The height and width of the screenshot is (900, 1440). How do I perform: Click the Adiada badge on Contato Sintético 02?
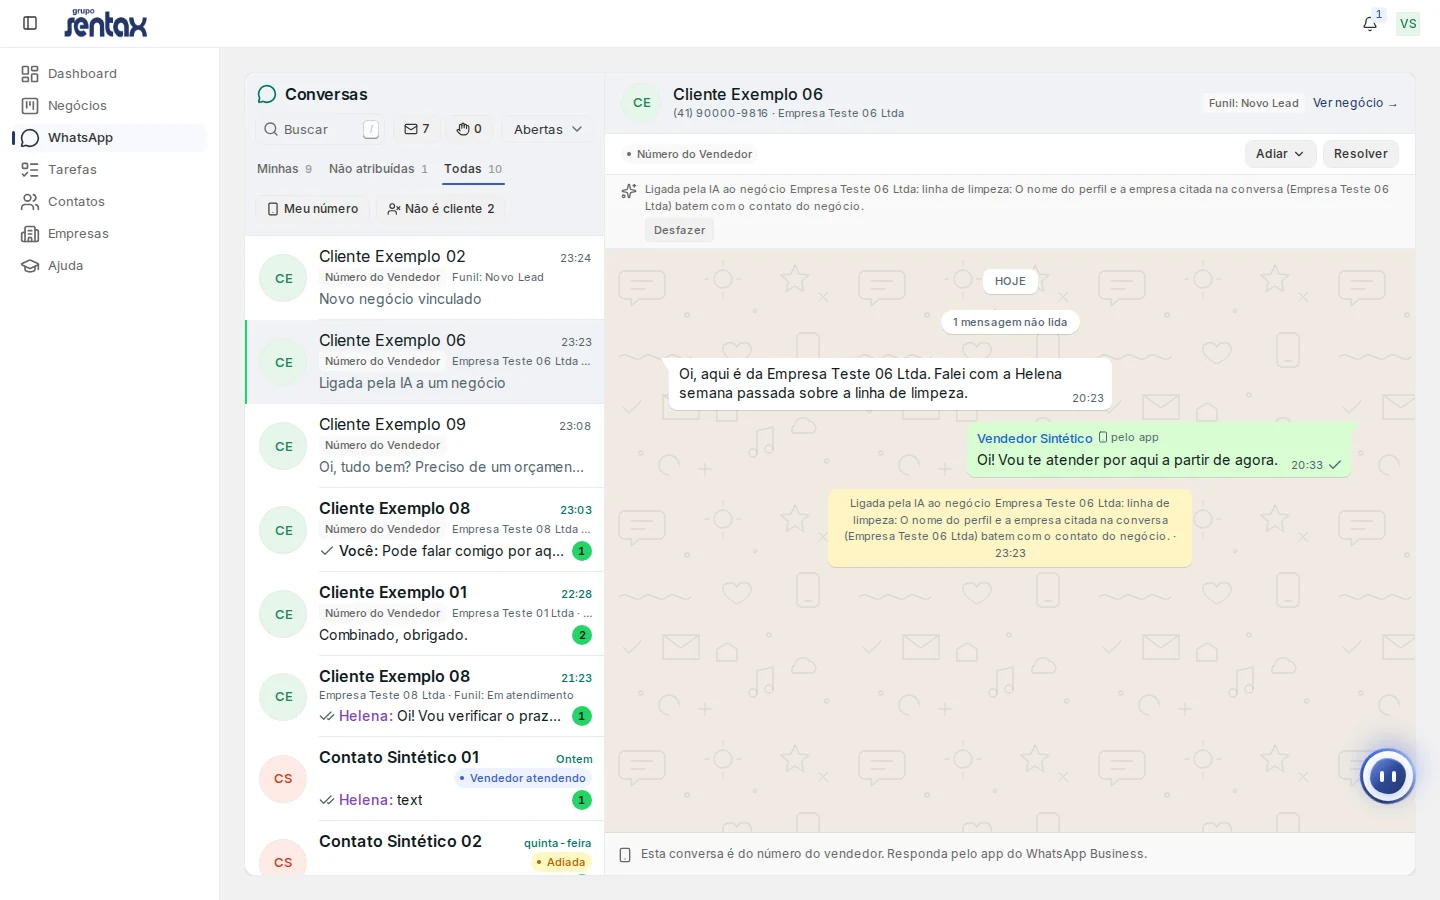point(561,862)
